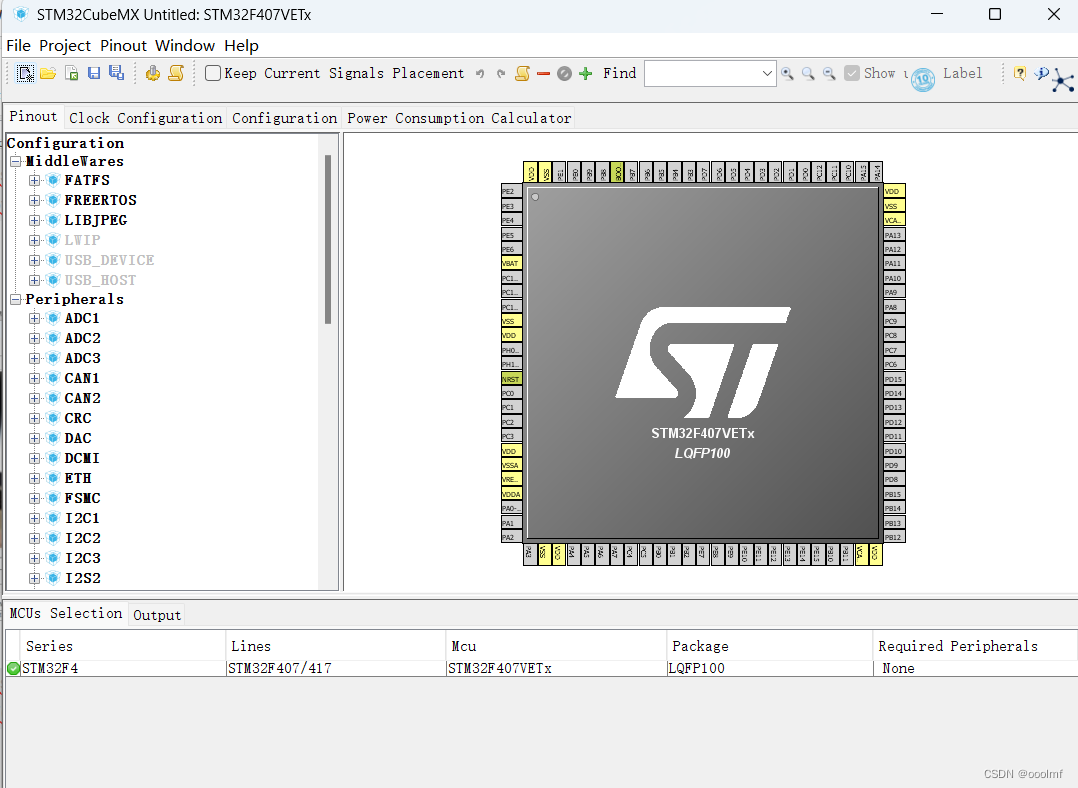This screenshot has height=788, width=1078.
Task: Switch to the Configuration tab
Action: tap(285, 118)
